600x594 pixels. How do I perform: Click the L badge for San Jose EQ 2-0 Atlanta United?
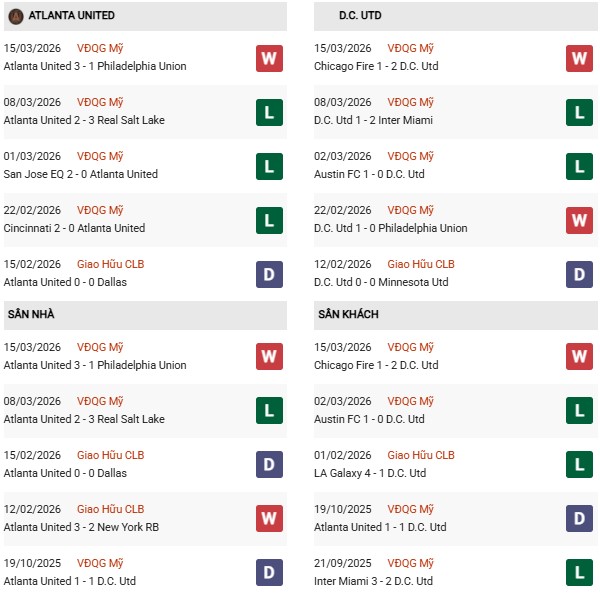pos(268,166)
